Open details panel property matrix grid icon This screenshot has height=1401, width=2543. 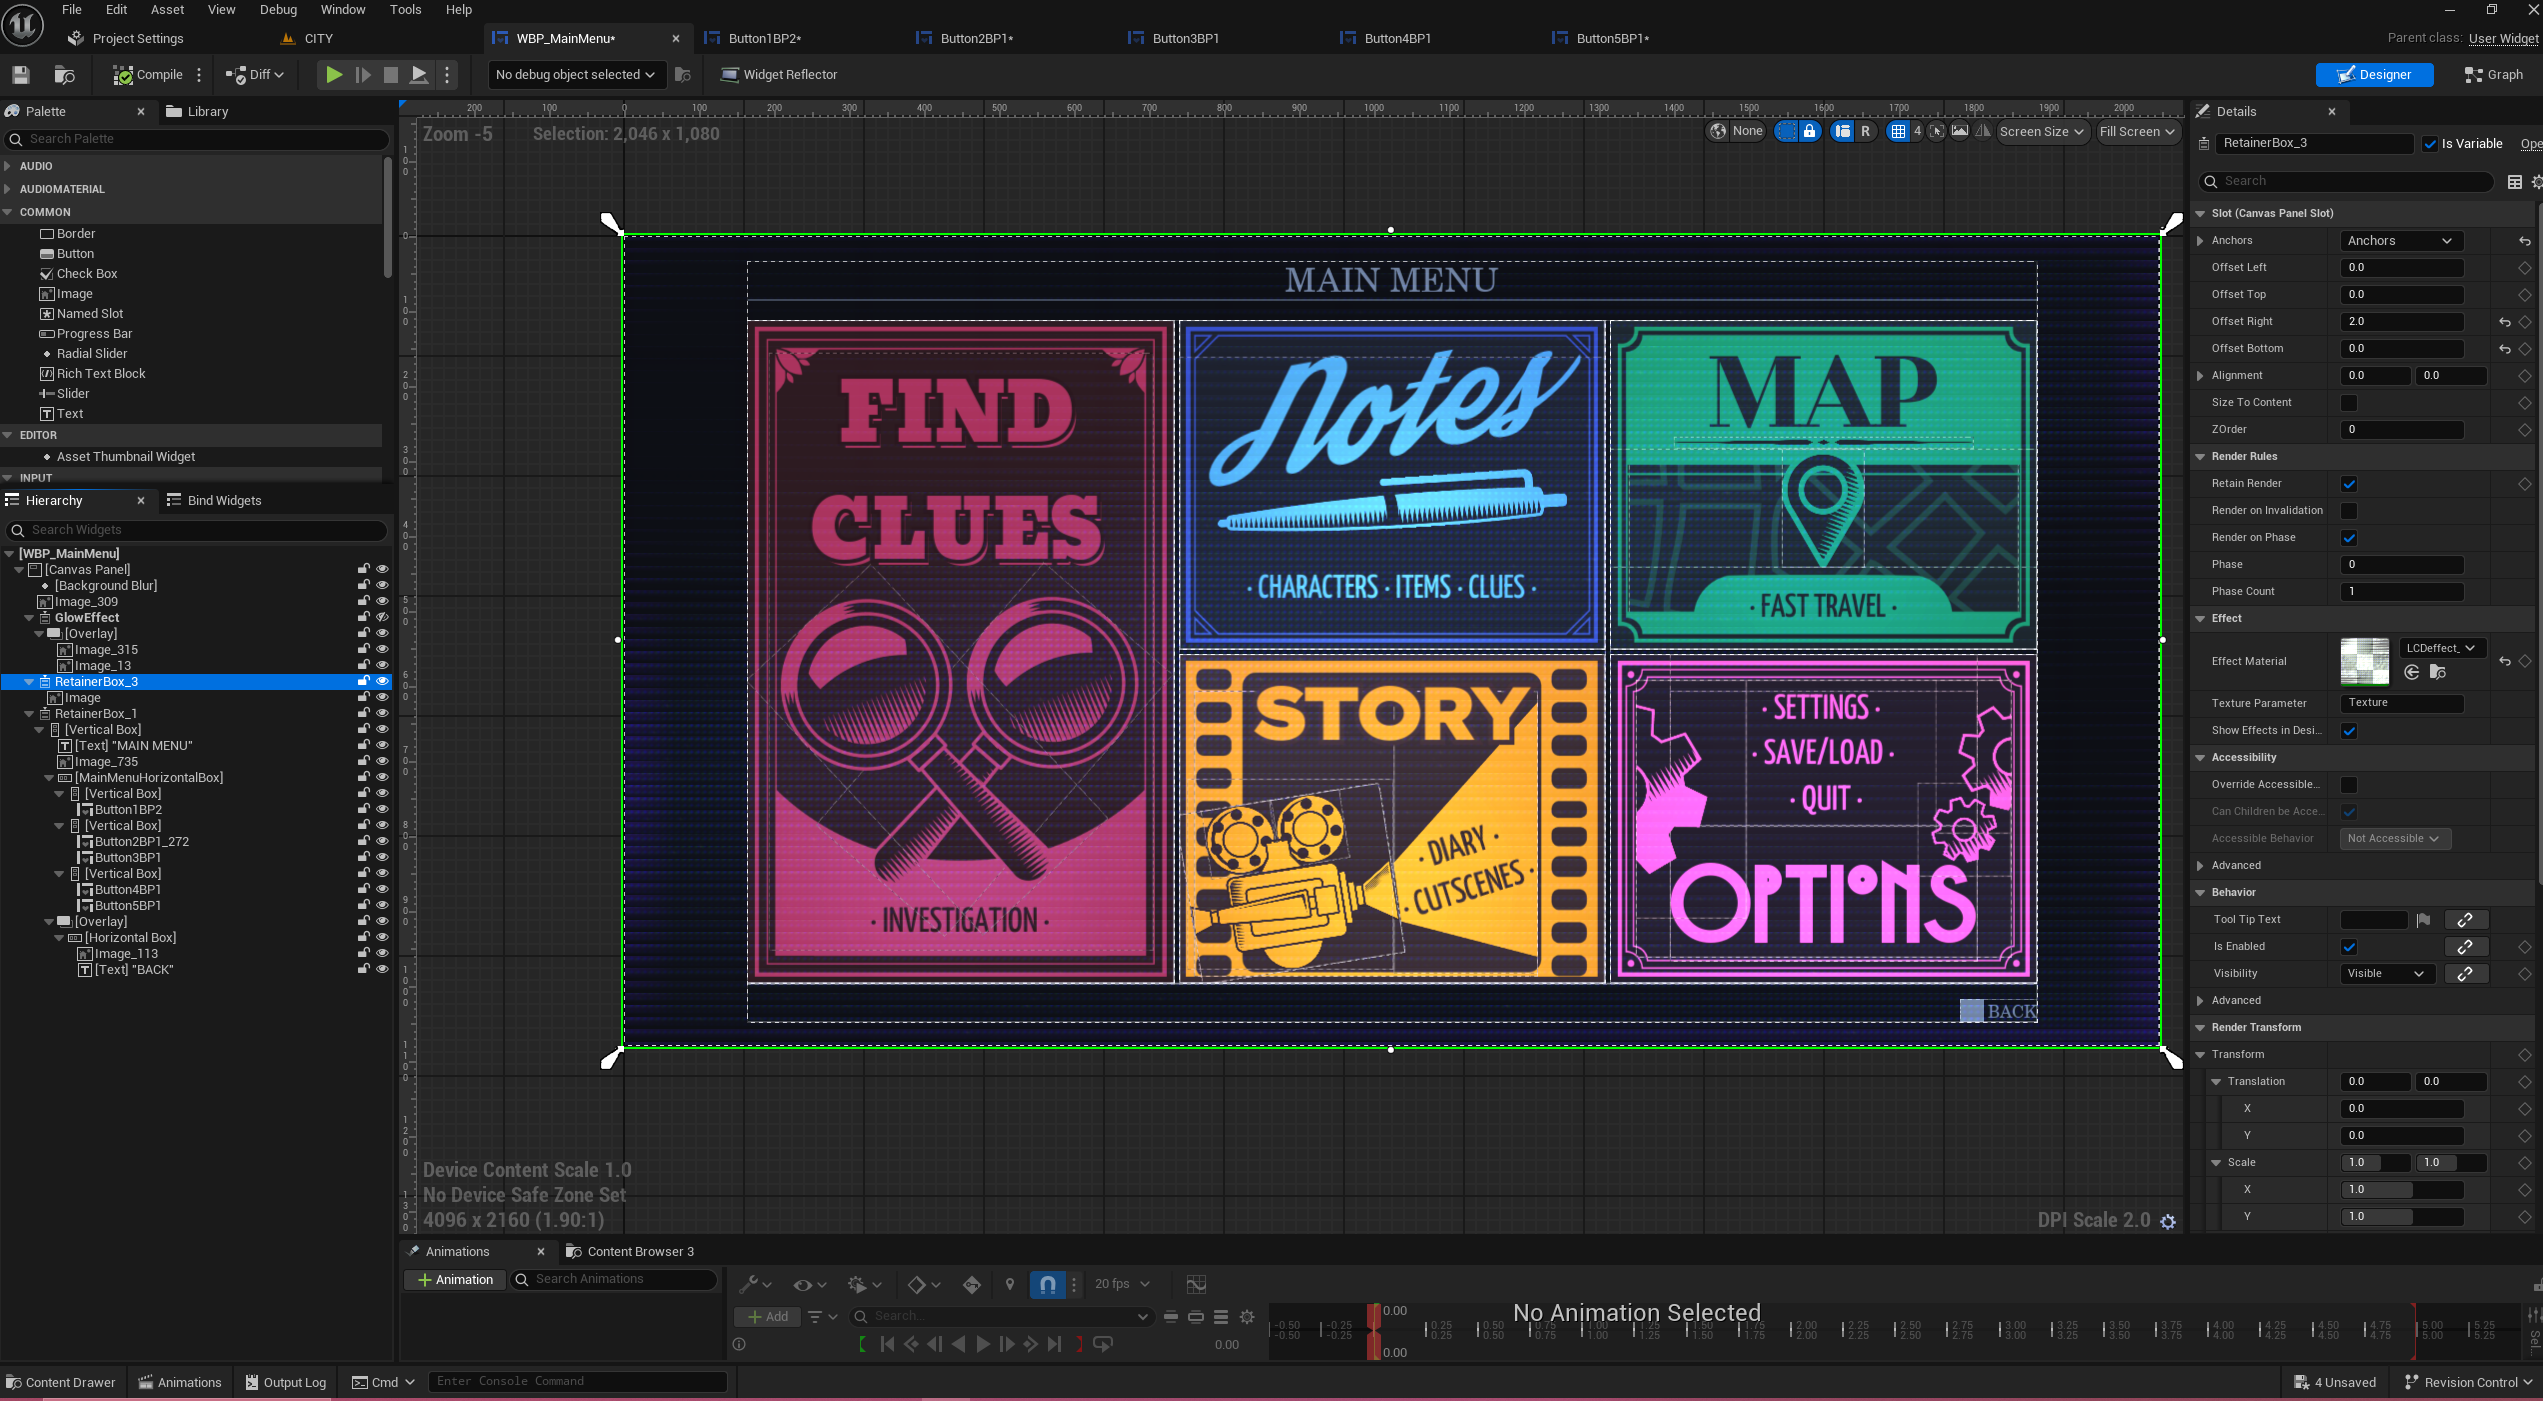click(x=2515, y=181)
